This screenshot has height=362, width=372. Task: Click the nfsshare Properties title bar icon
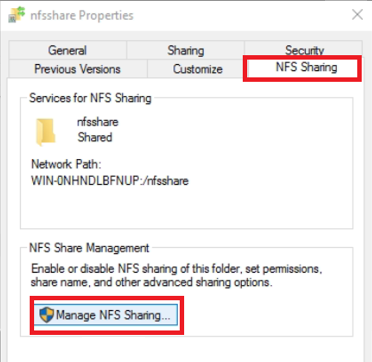(16, 15)
